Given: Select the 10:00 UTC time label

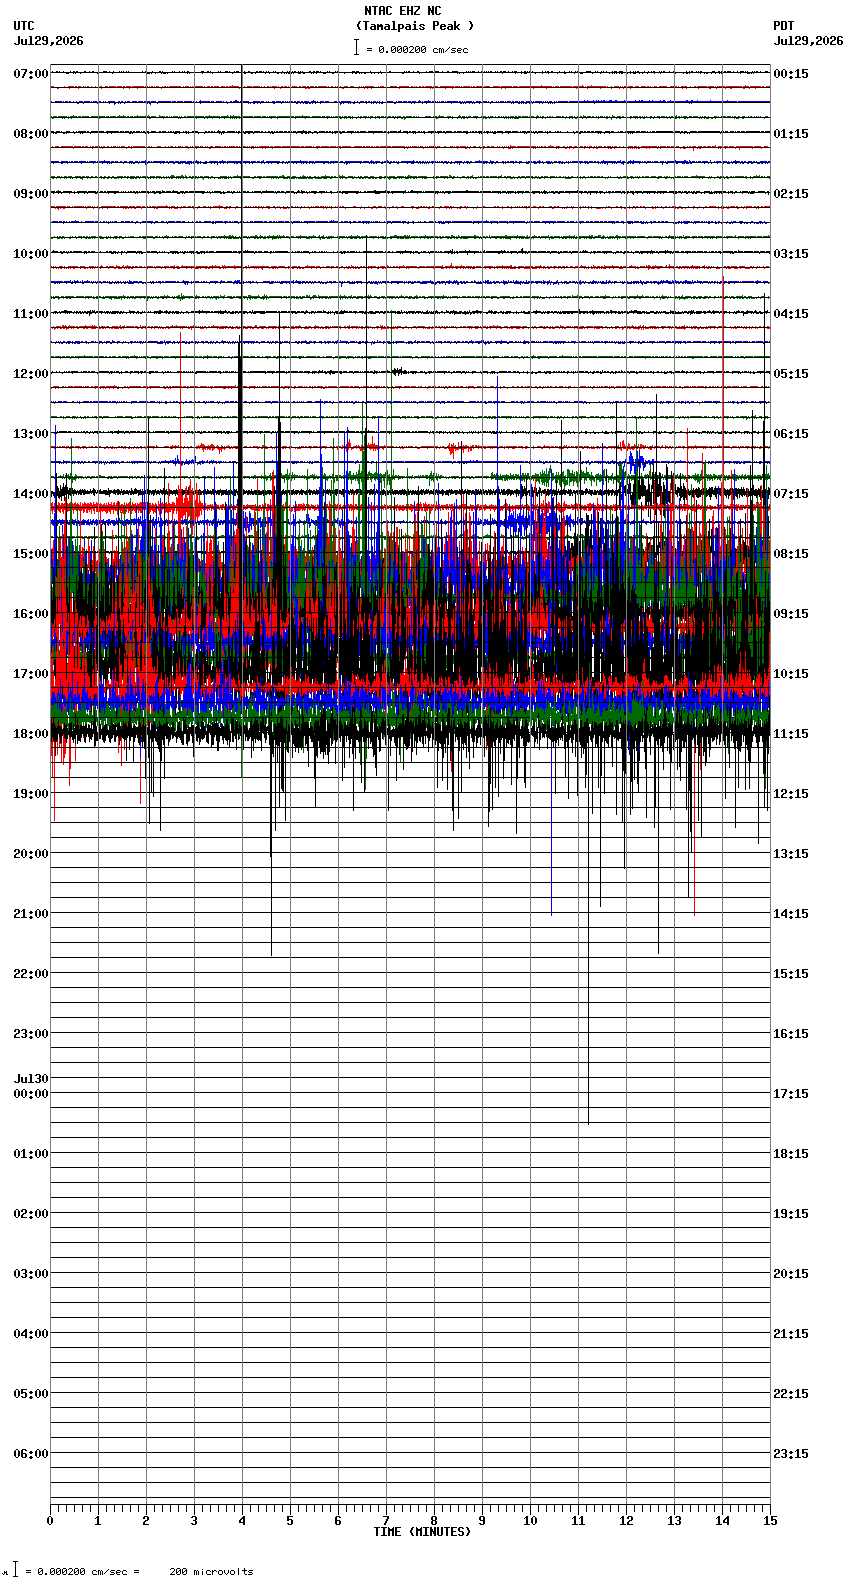Looking at the screenshot, I should 31,254.
